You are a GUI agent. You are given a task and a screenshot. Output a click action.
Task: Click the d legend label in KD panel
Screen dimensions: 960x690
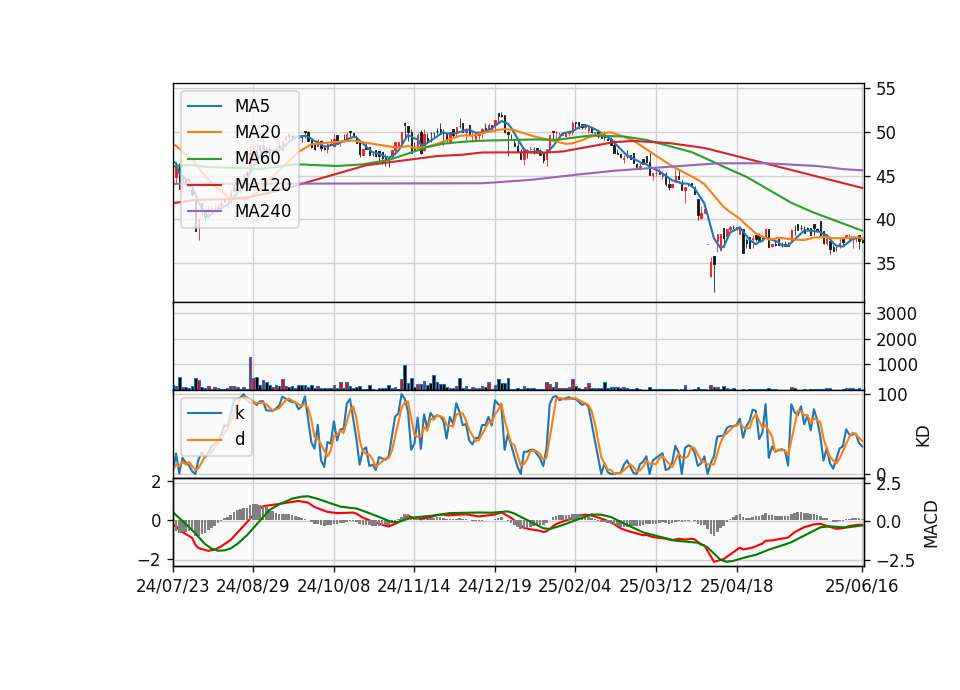tap(240, 439)
